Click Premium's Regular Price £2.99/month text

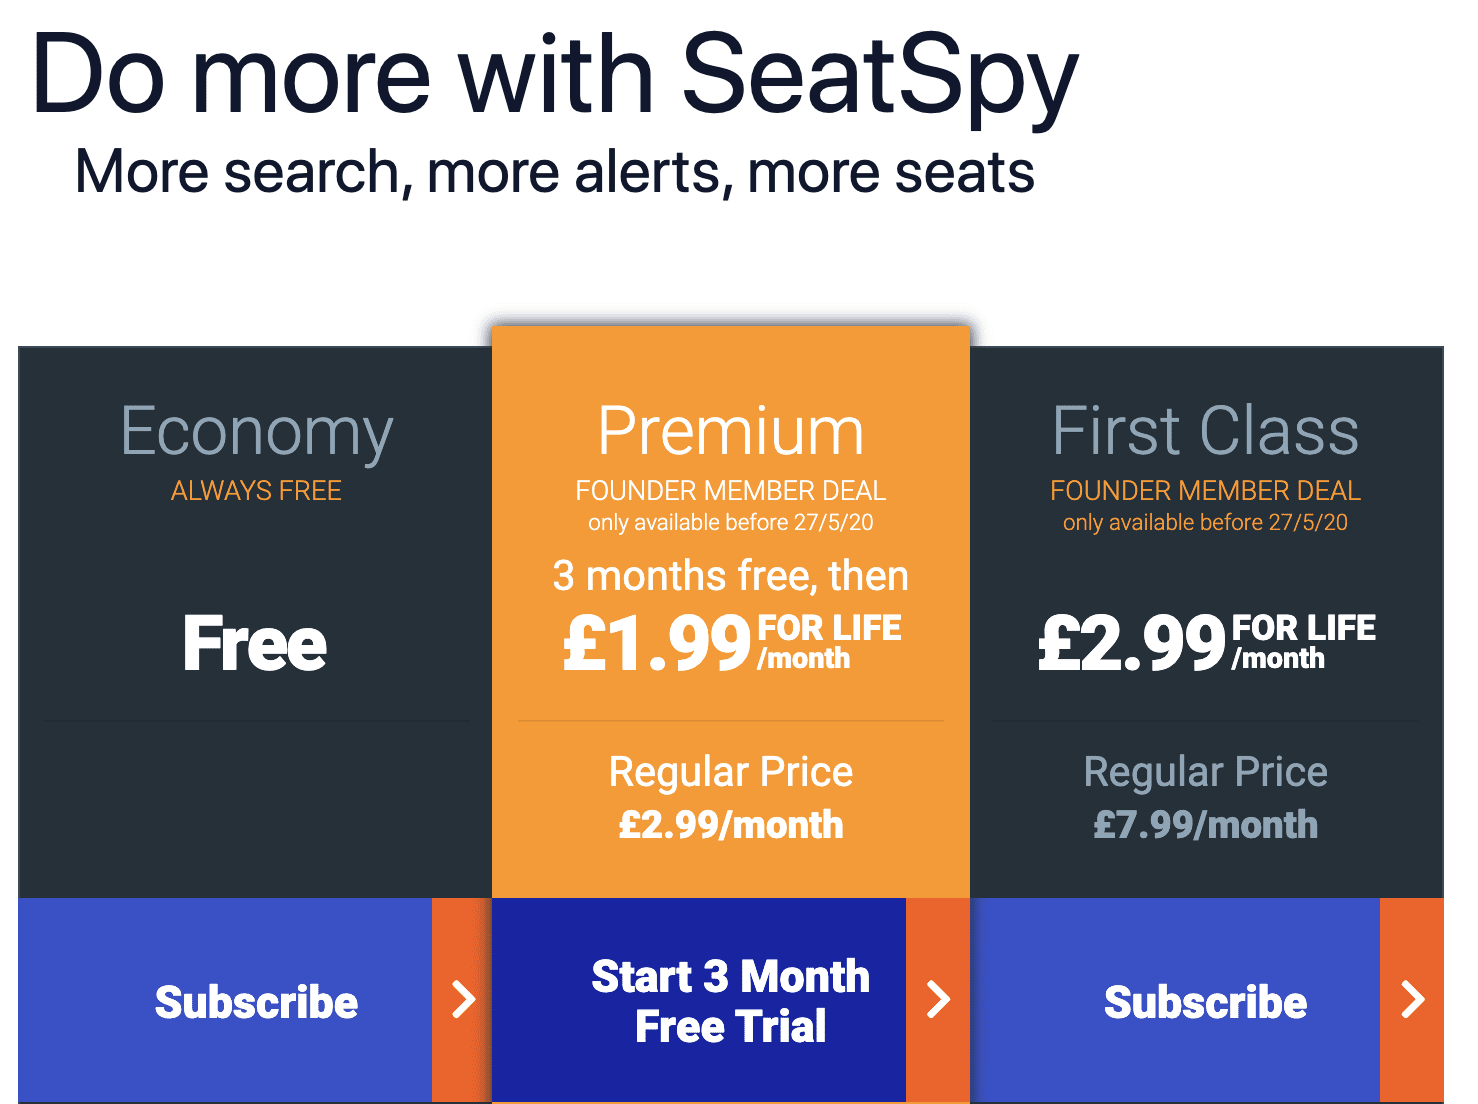[x=731, y=798]
